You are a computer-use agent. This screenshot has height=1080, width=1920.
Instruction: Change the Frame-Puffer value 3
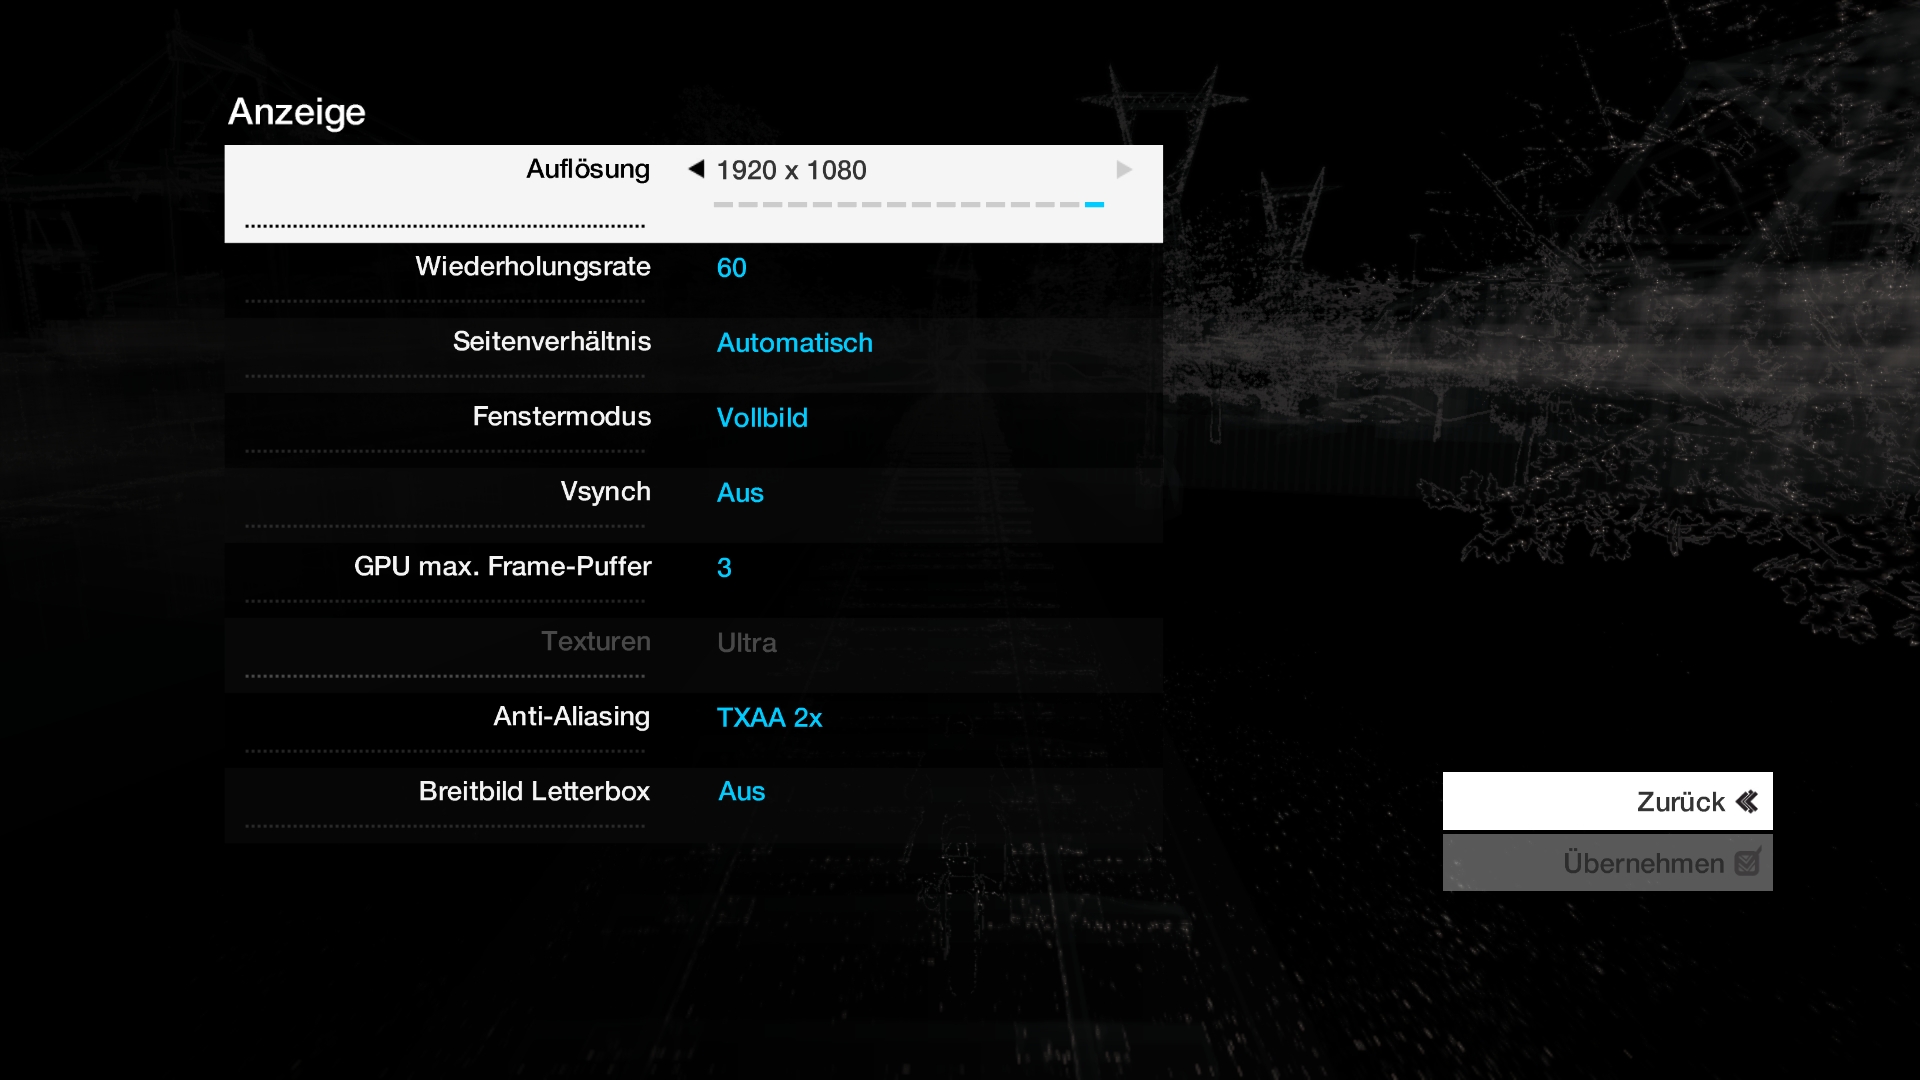click(x=724, y=568)
